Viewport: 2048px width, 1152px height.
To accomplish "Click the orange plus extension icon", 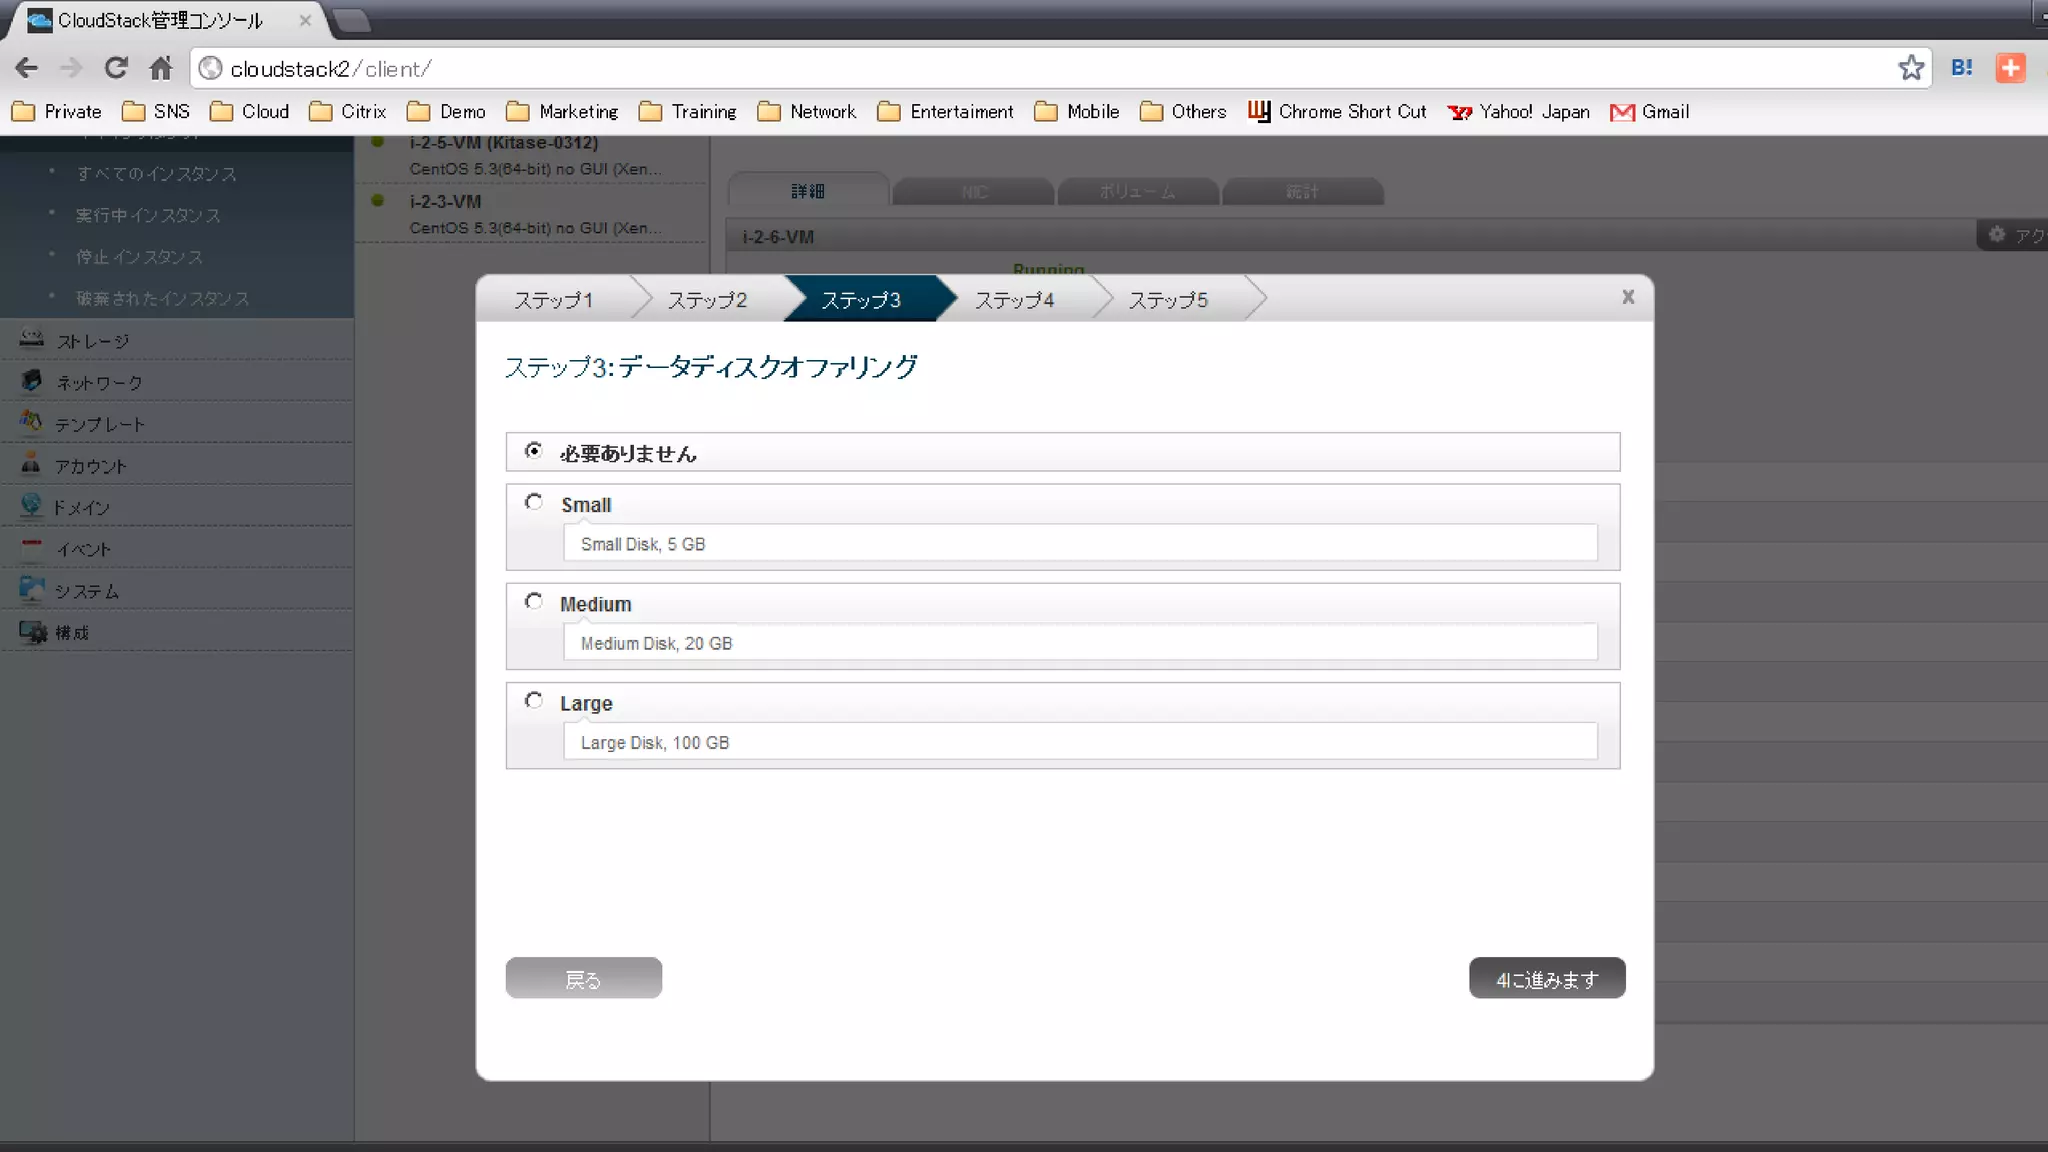I will coord(2010,68).
